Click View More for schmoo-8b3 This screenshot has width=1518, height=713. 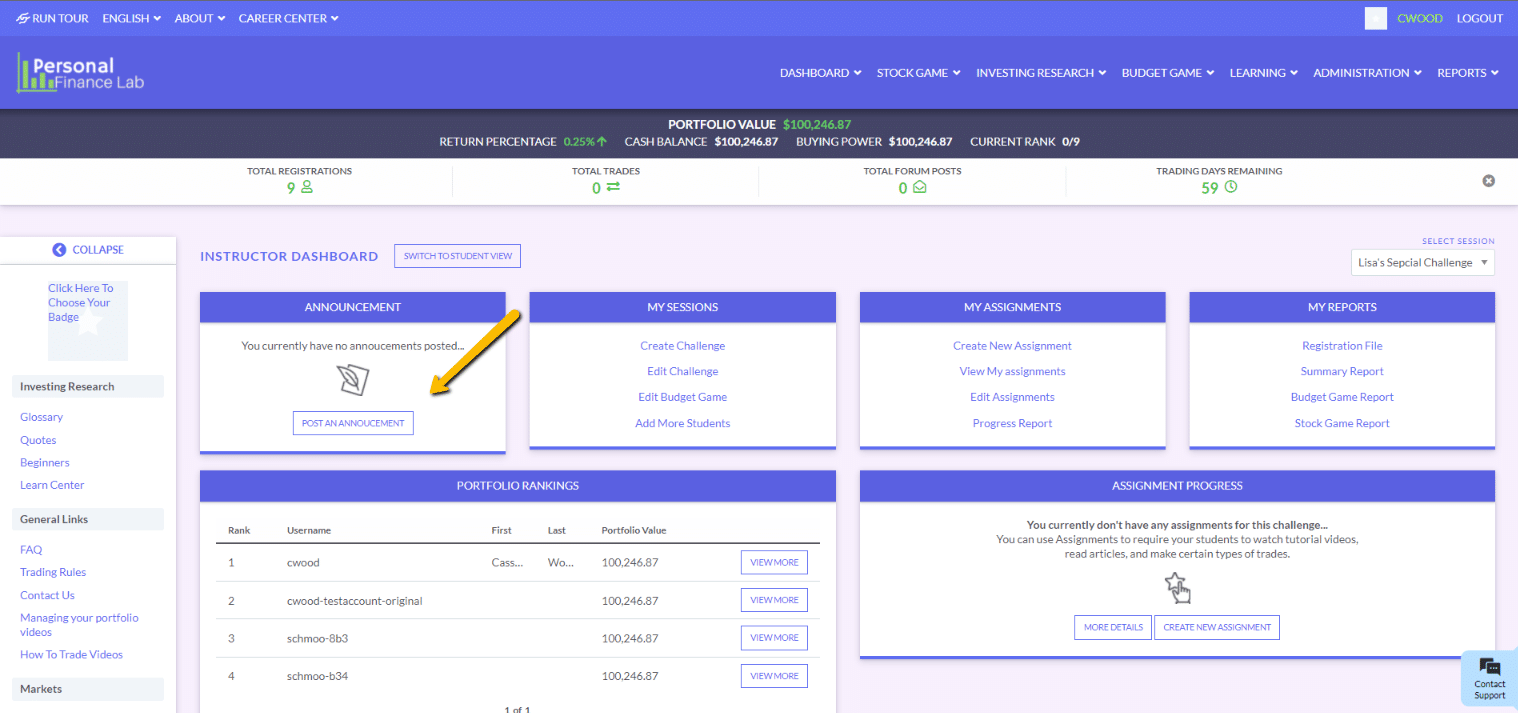click(x=774, y=638)
